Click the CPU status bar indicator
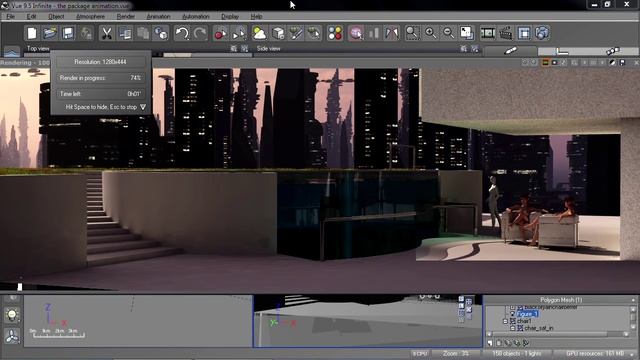Image resolution: width=640 pixels, height=360 pixels. pos(420,353)
